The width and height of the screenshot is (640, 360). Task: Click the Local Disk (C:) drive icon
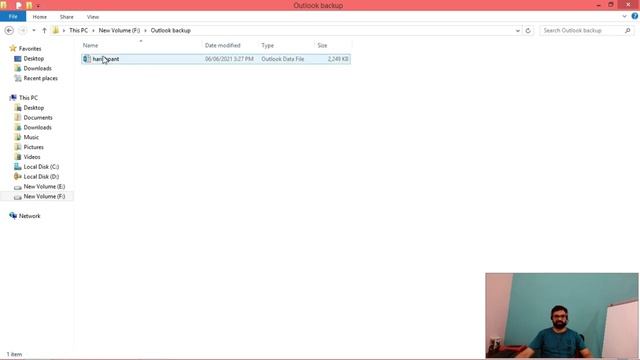[x=18, y=167]
